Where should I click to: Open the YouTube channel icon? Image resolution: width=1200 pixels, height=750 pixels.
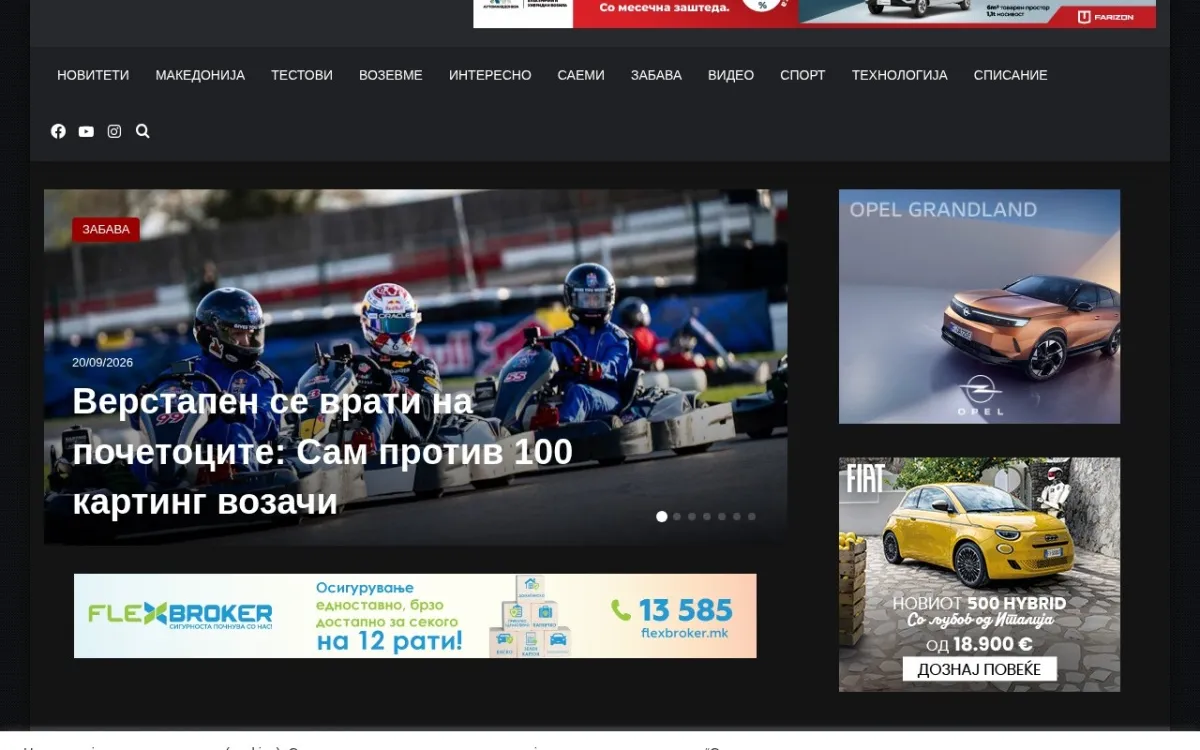tap(86, 131)
